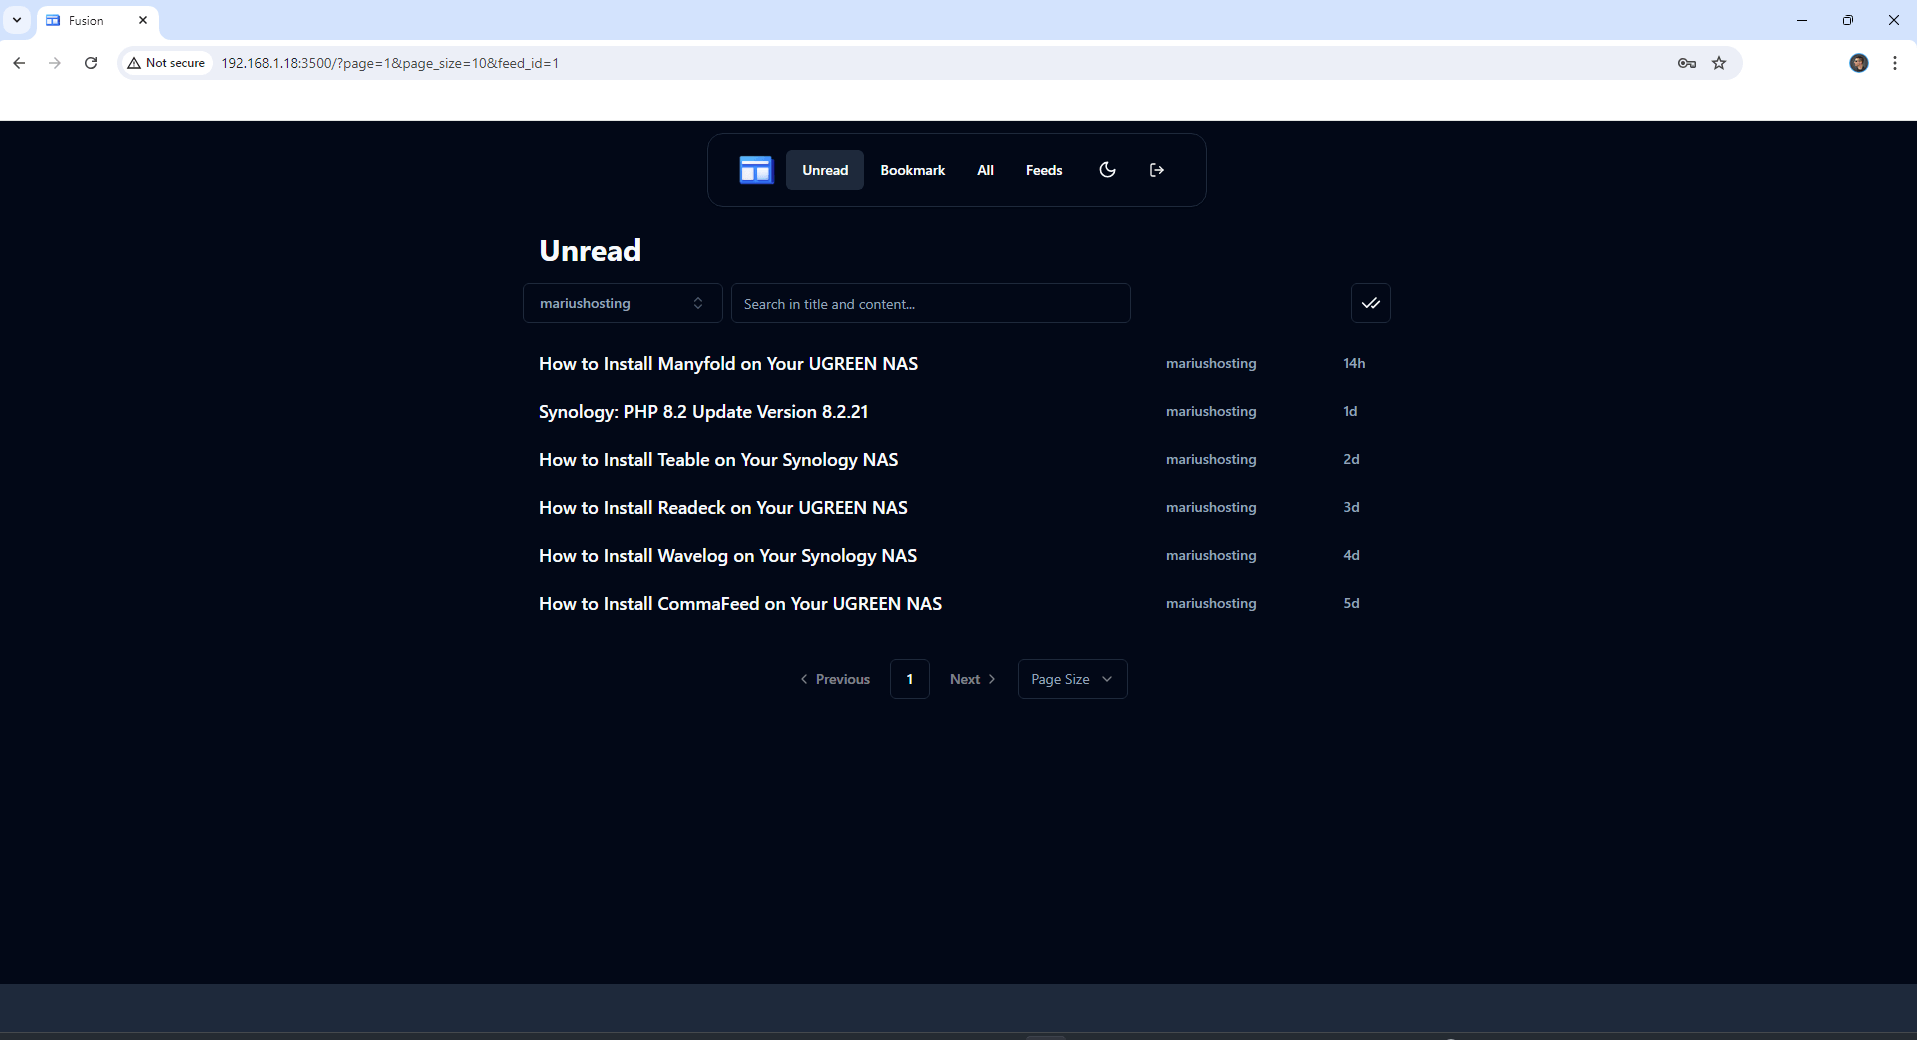Click browser back arrow
The width and height of the screenshot is (1917, 1040).
tap(19, 63)
